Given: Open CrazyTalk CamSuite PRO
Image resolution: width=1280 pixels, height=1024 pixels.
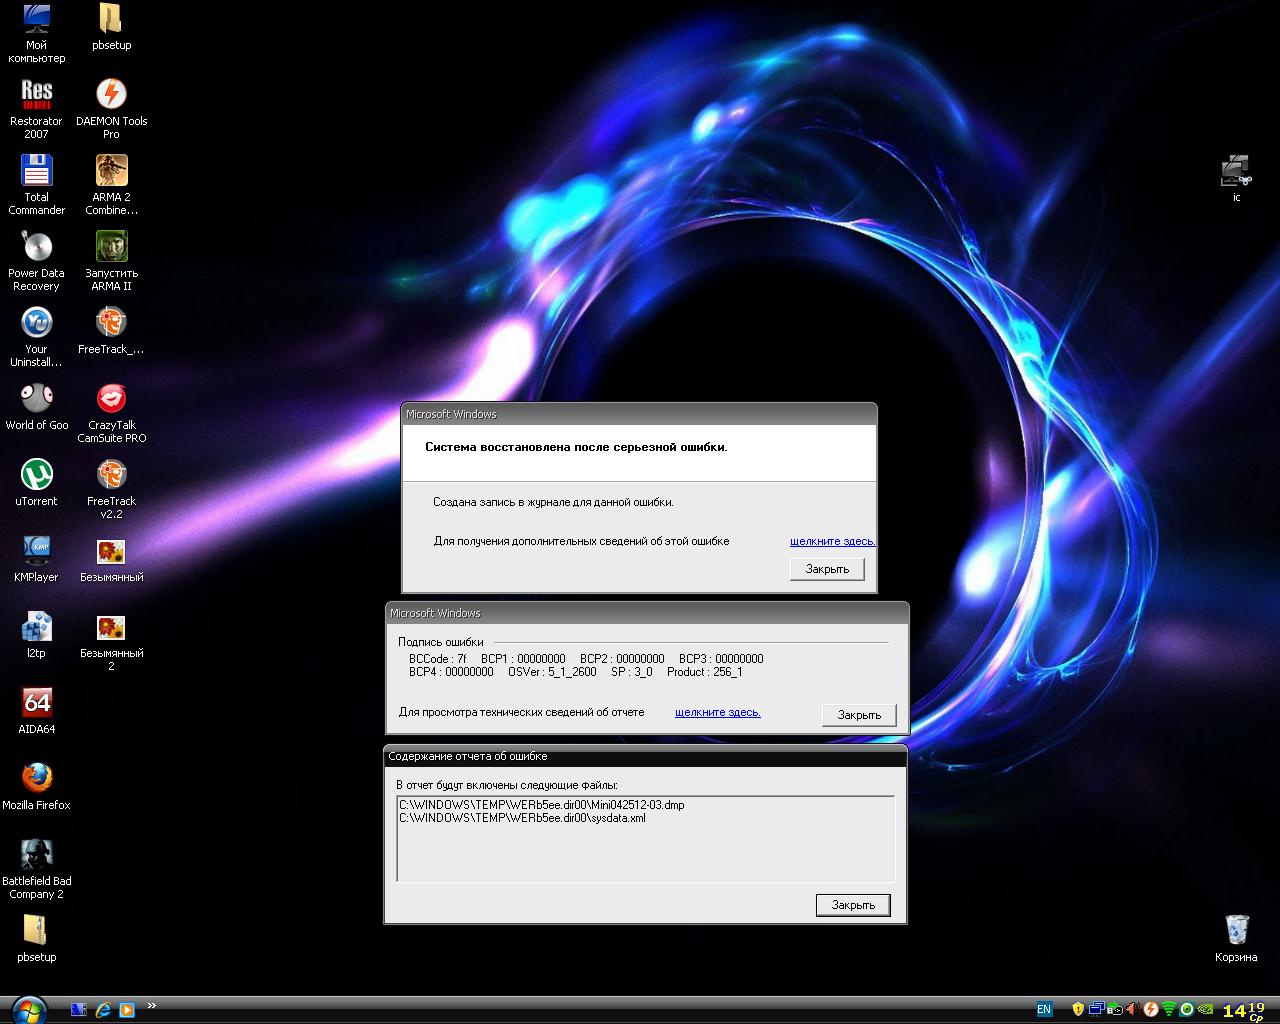Looking at the screenshot, I should tap(111, 413).
